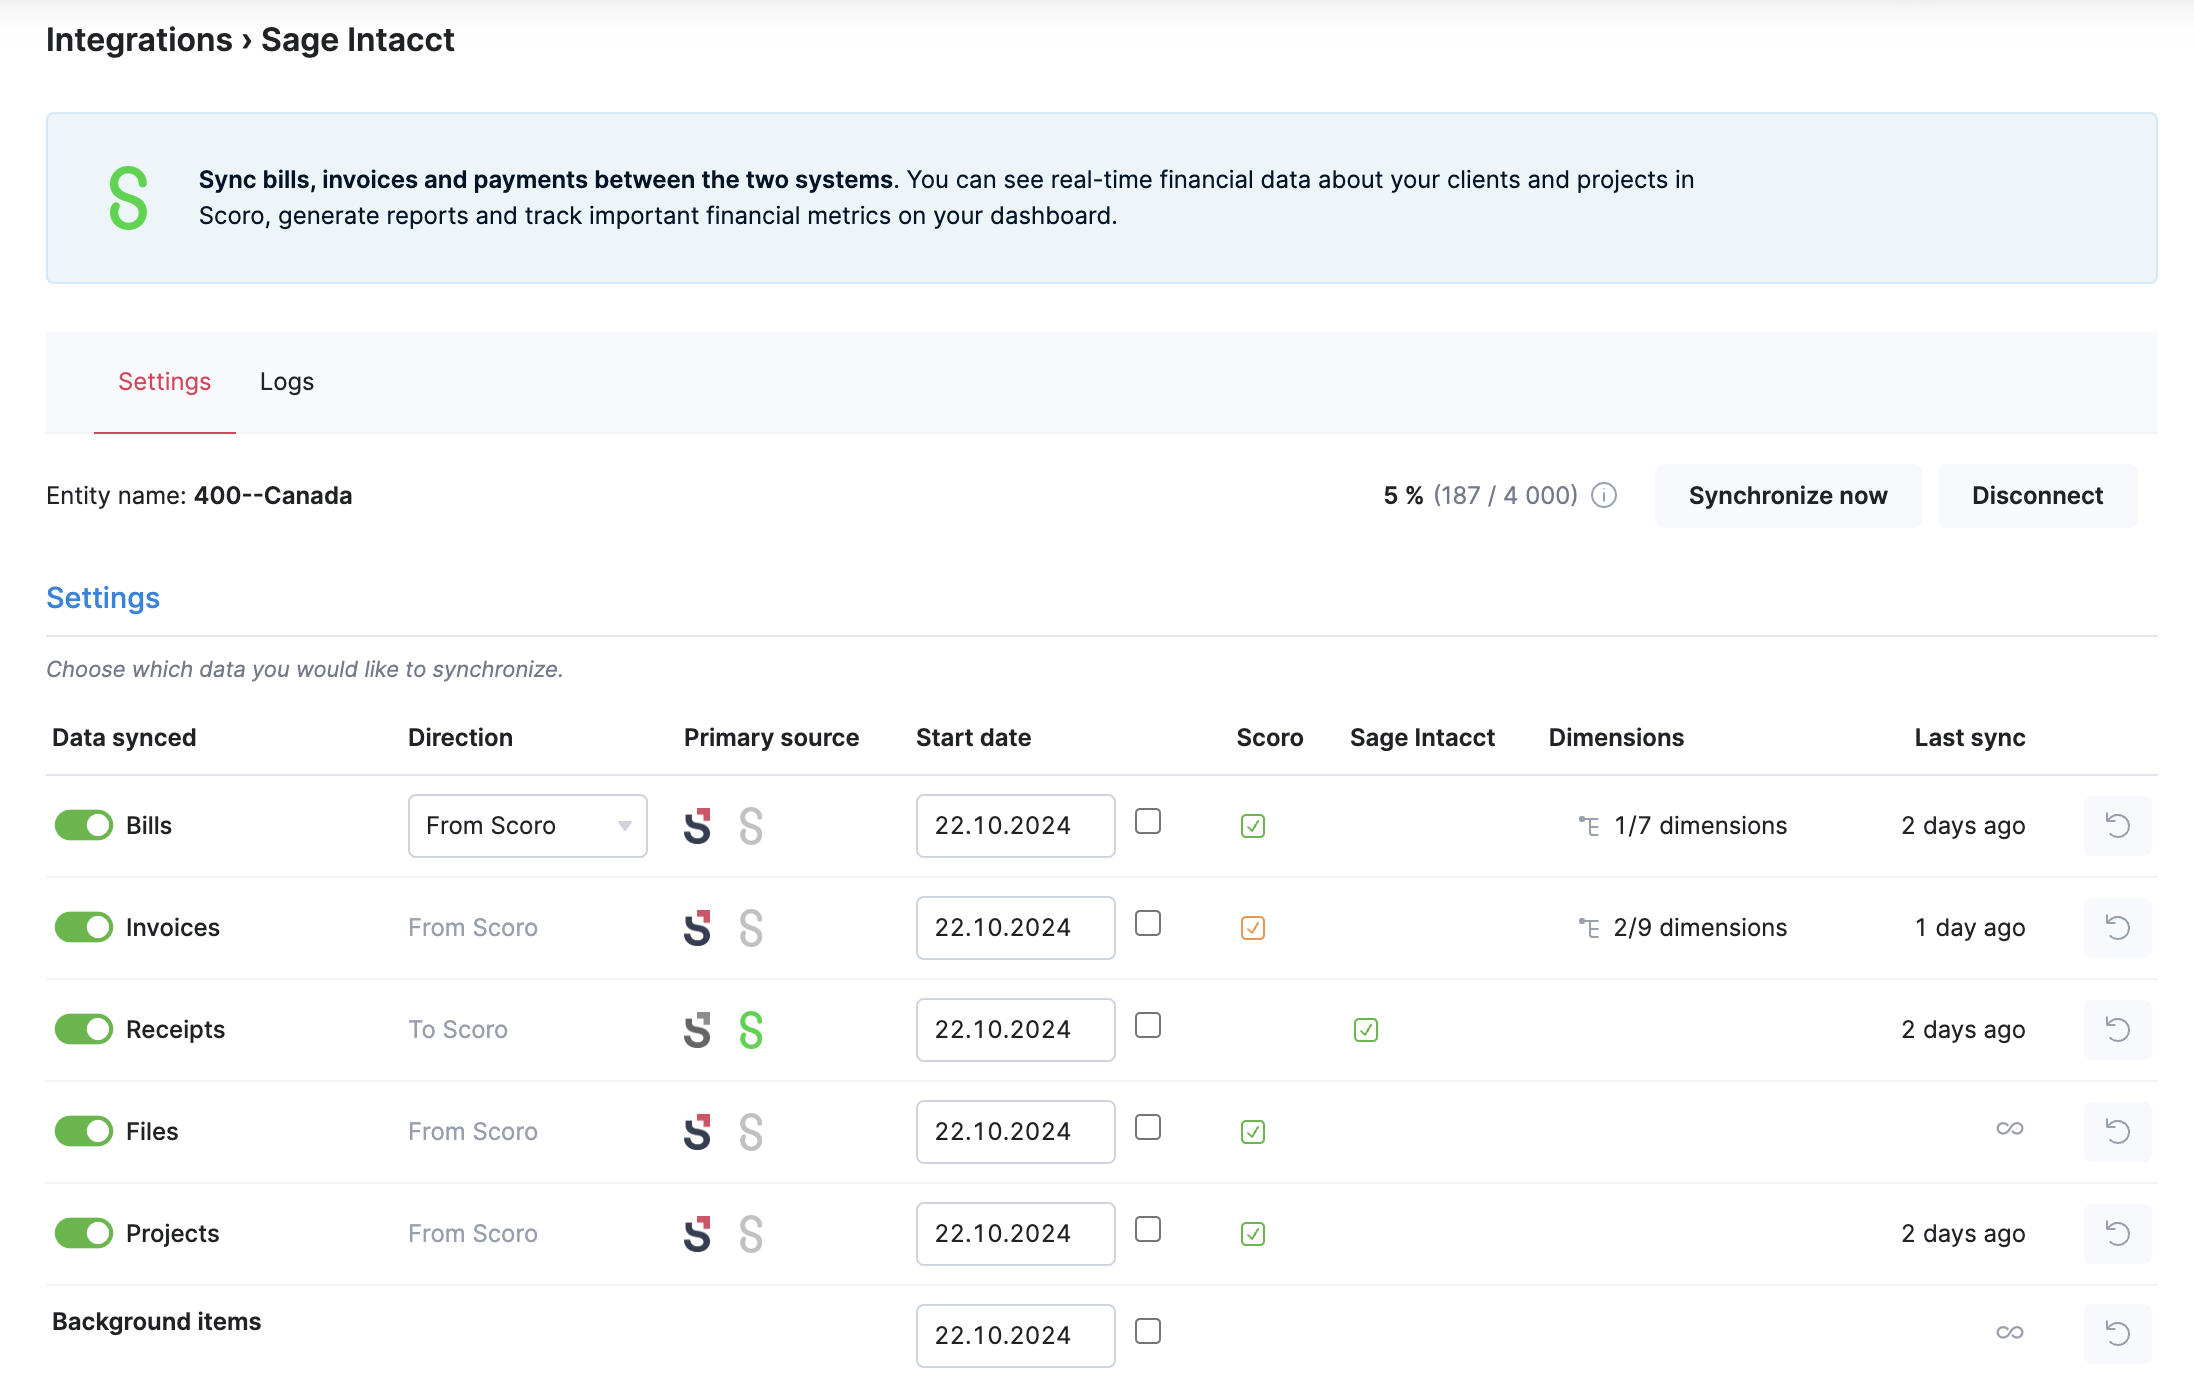
Task: Click the entity name 400--Canada
Action: coord(273,496)
